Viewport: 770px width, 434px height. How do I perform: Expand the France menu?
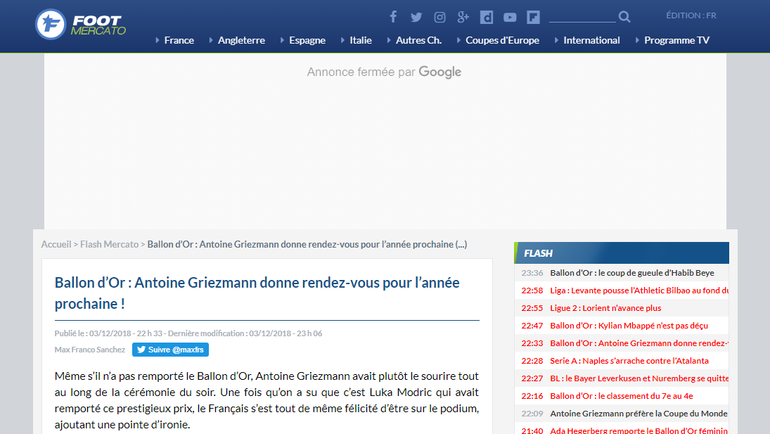coord(178,40)
